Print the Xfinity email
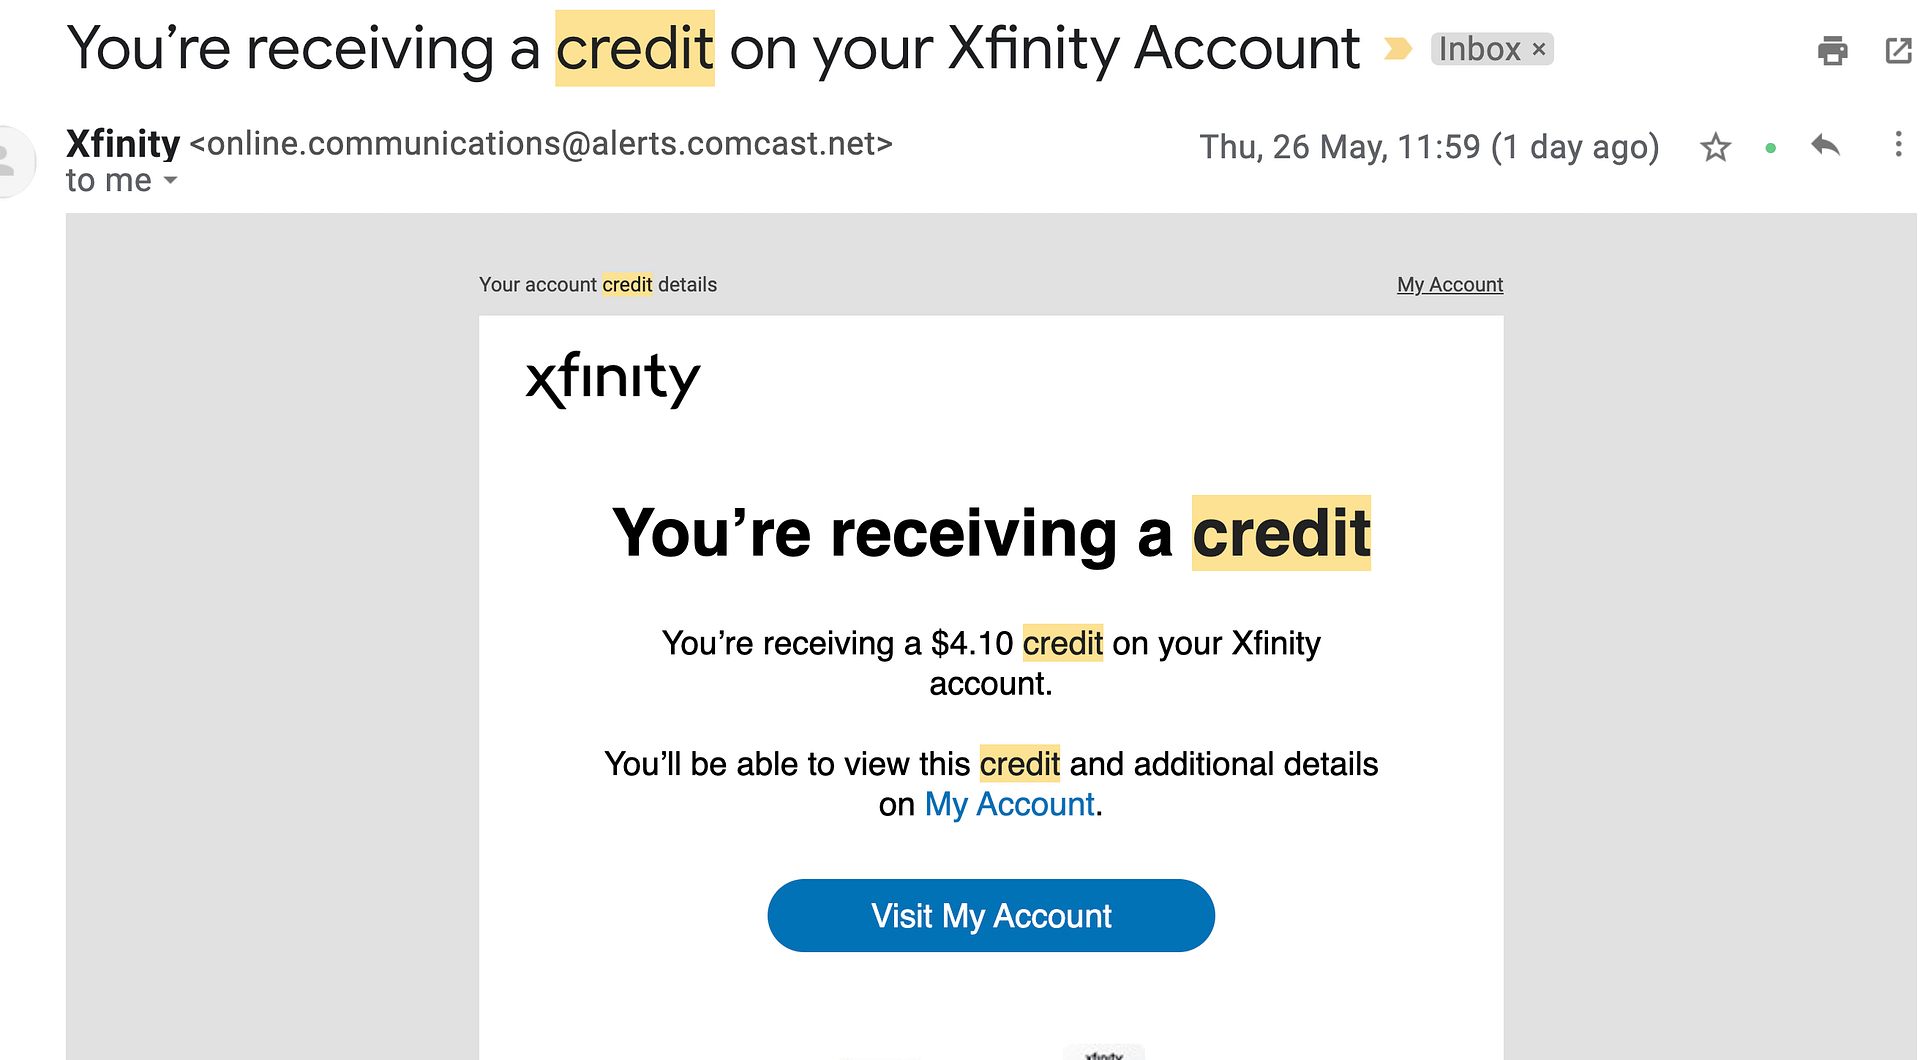This screenshot has width=1920, height=1060. [1833, 50]
